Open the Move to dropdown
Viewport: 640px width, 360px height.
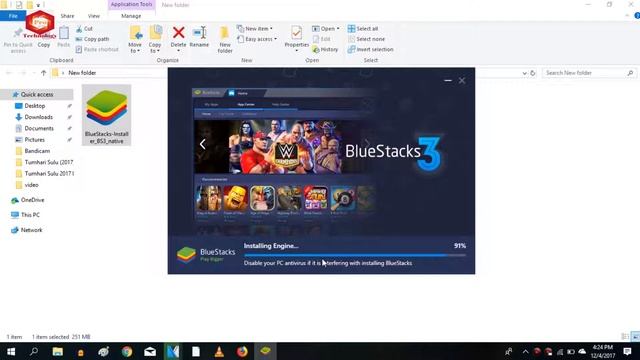point(135,39)
